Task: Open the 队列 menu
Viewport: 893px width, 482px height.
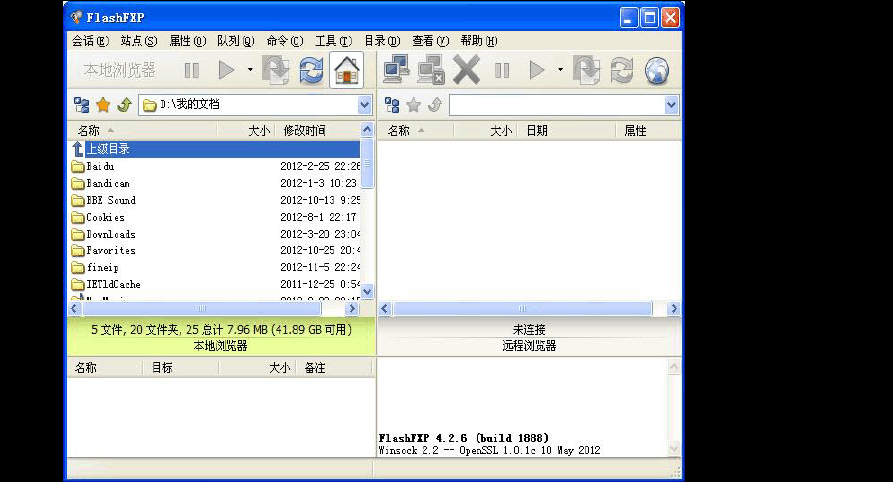Action: pyautogui.click(x=236, y=41)
